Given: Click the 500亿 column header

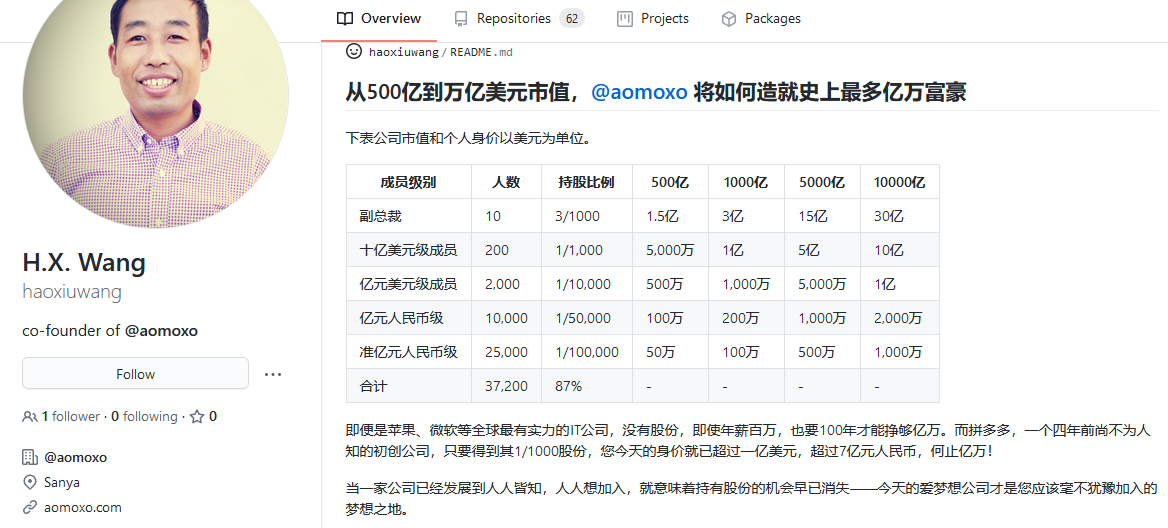Looking at the screenshot, I should point(670,182).
